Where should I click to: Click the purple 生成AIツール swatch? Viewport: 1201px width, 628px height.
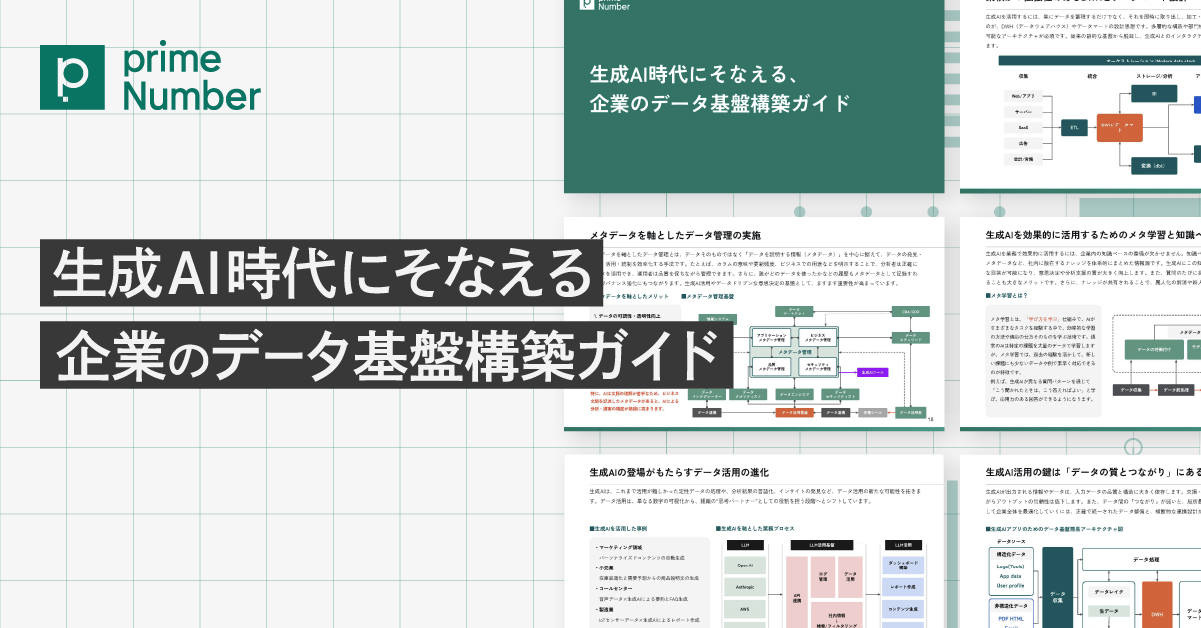[x=871, y=373]
